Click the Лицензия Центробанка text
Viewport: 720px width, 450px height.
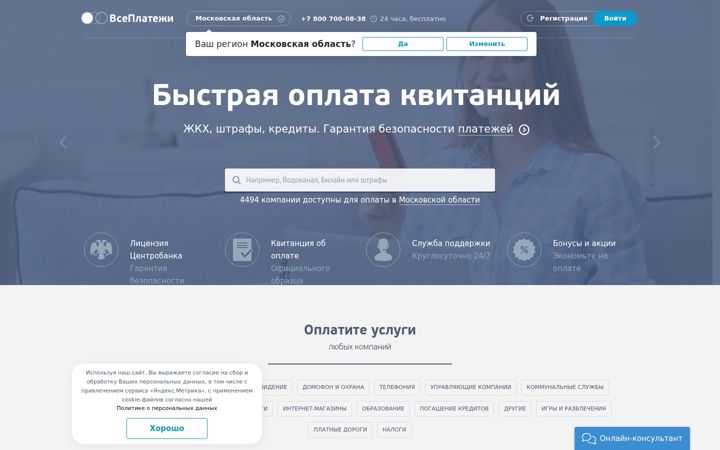(156, 249)
